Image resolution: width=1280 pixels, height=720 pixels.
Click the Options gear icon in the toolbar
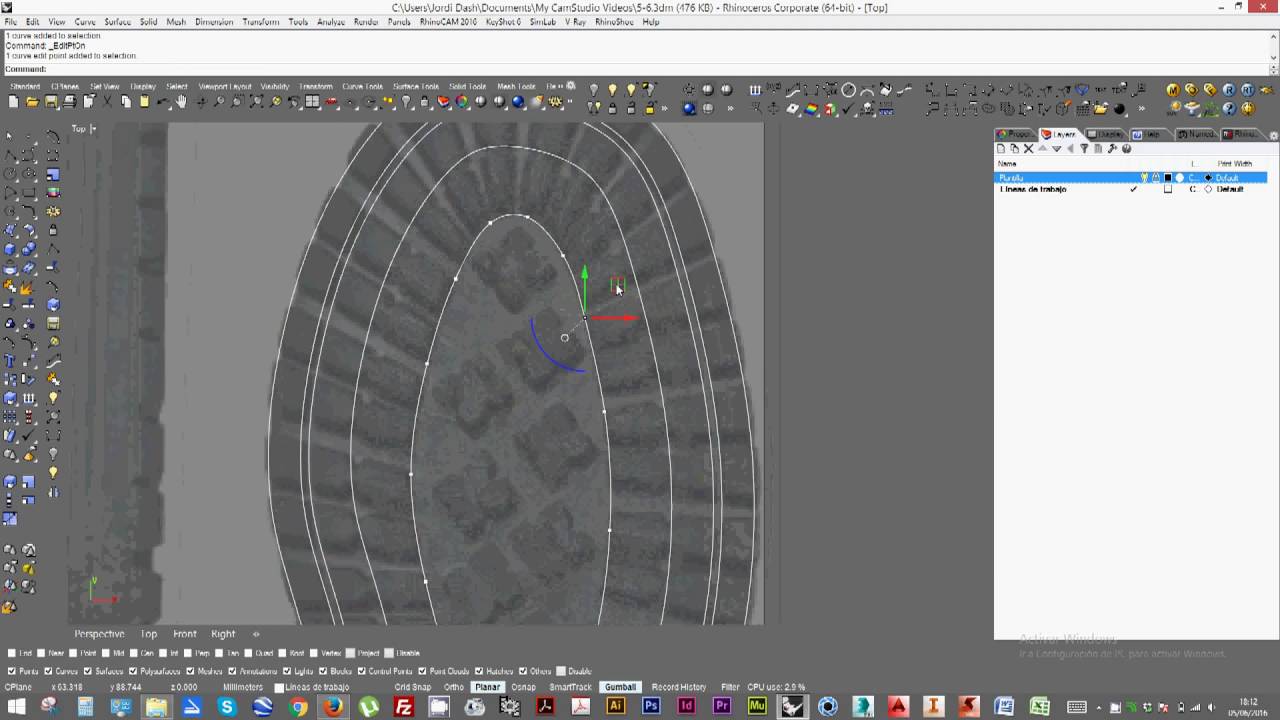[x=554, y=102]
